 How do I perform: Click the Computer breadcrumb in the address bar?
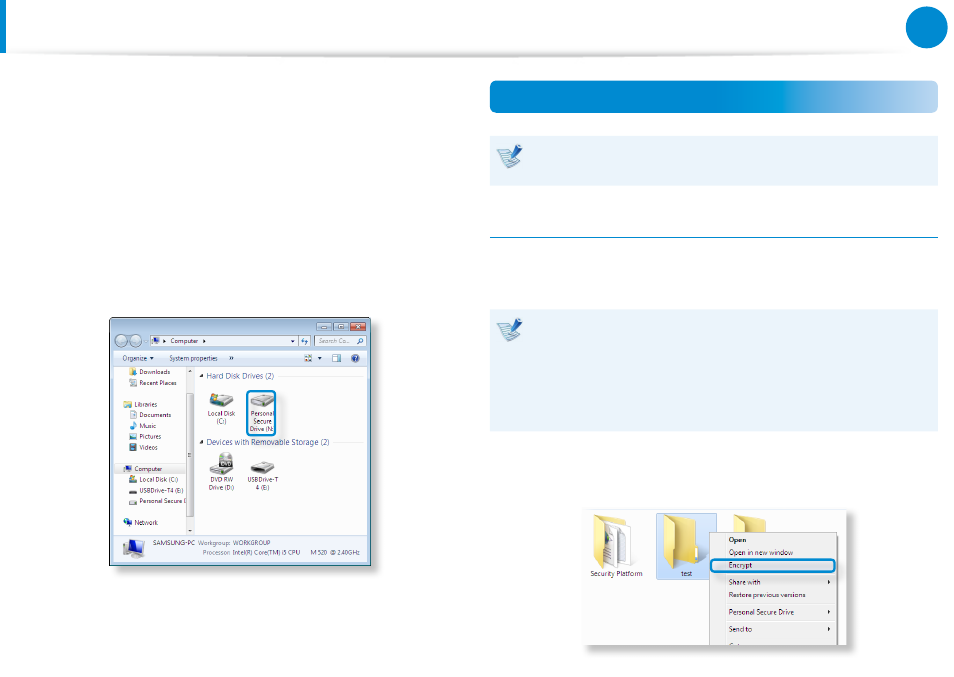click(x=184, y=341)
